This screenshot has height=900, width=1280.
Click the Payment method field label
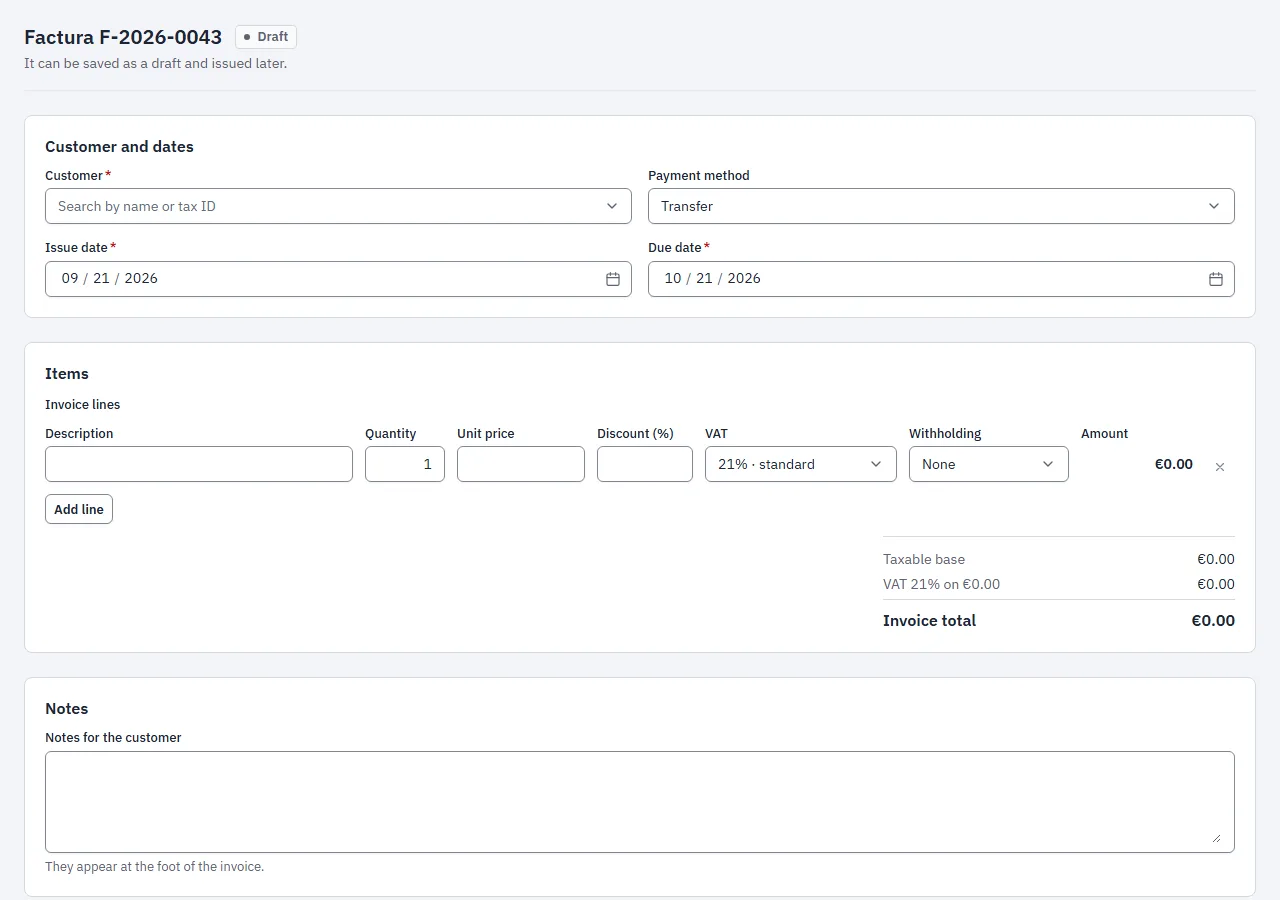pos(699,176)
